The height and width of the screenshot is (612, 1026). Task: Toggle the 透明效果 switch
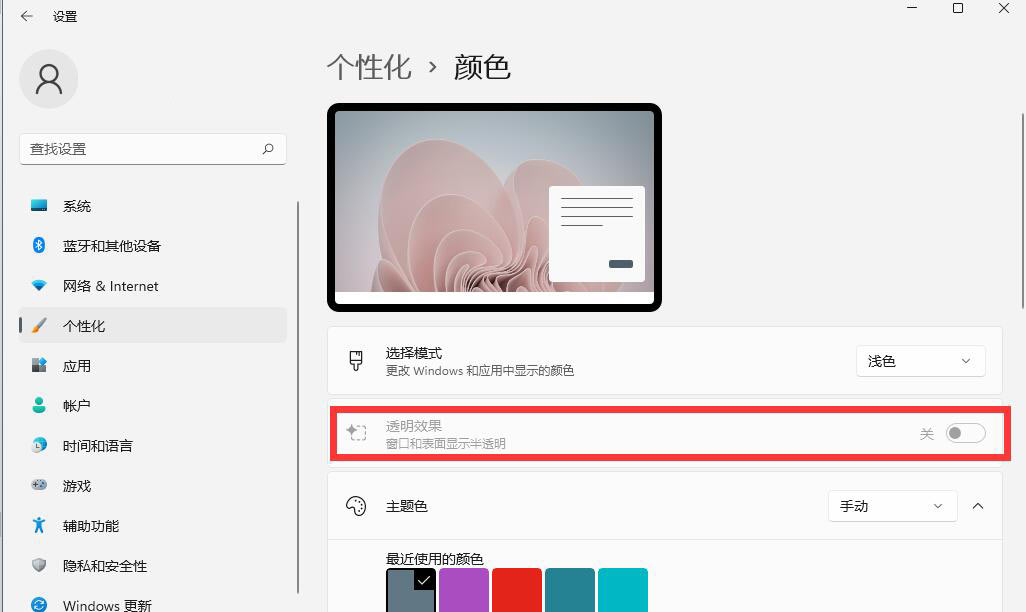click(966, 433)
